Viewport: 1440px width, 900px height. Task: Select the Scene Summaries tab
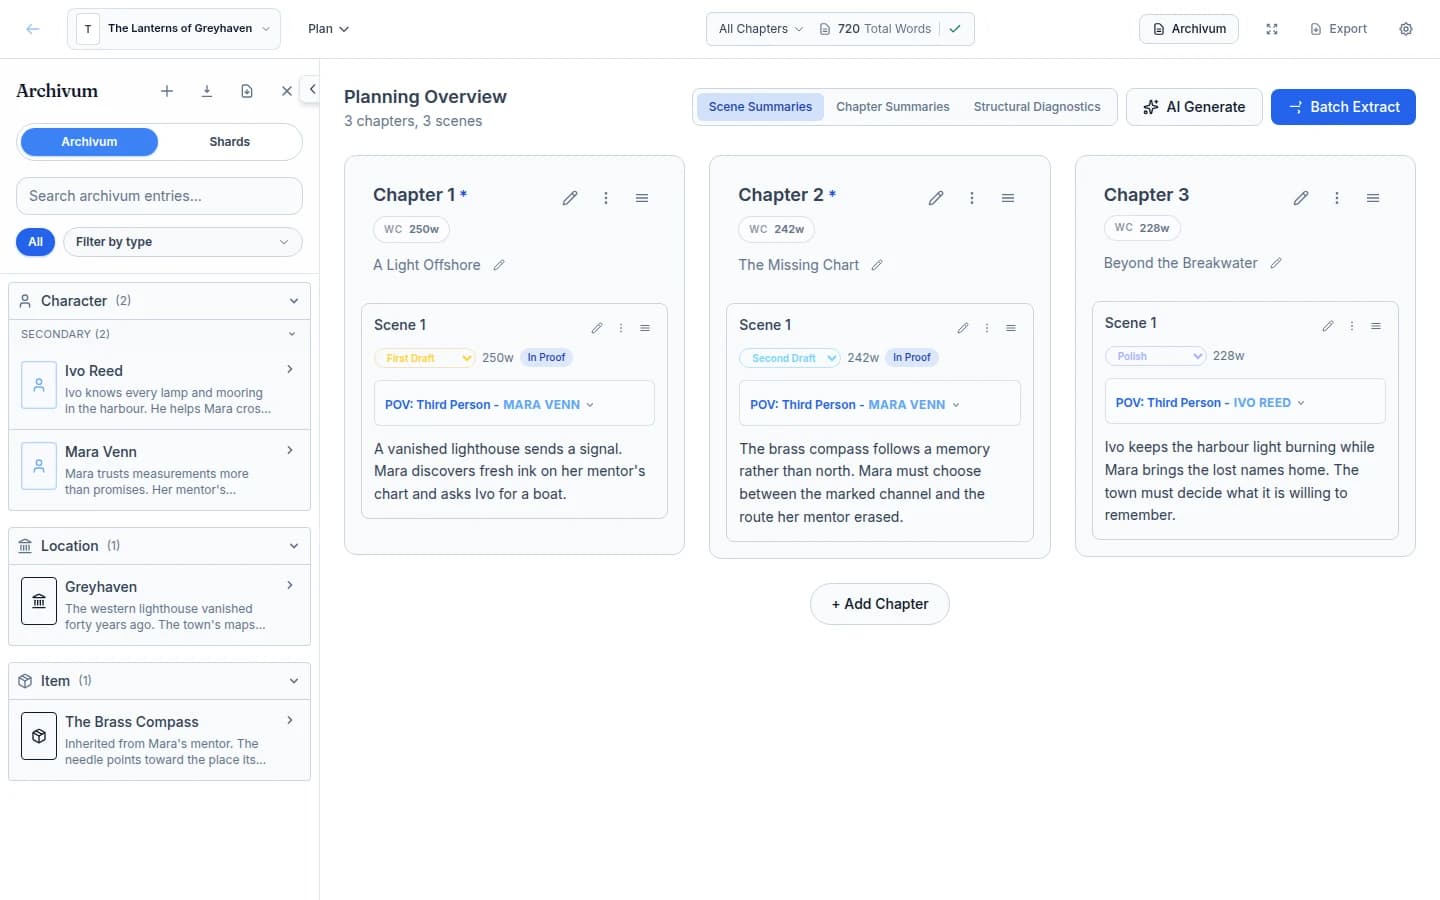(x=760, y=107)
